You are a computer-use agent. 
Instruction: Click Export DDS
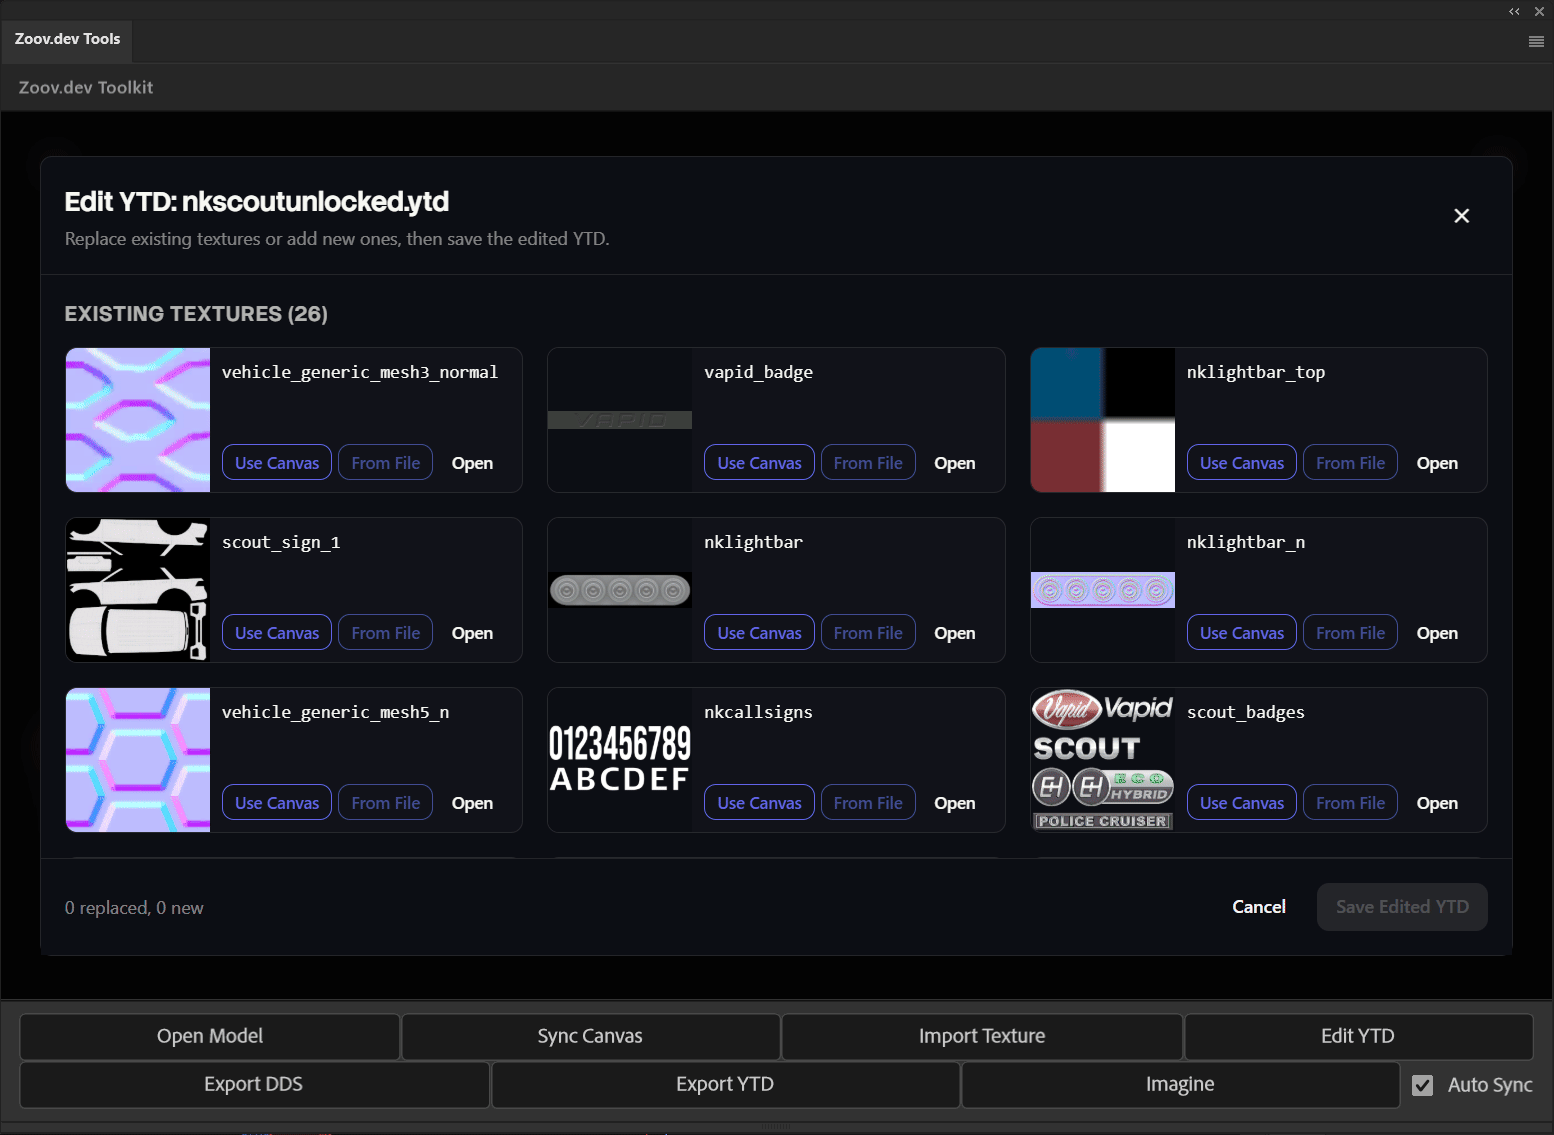[253, 1084]
